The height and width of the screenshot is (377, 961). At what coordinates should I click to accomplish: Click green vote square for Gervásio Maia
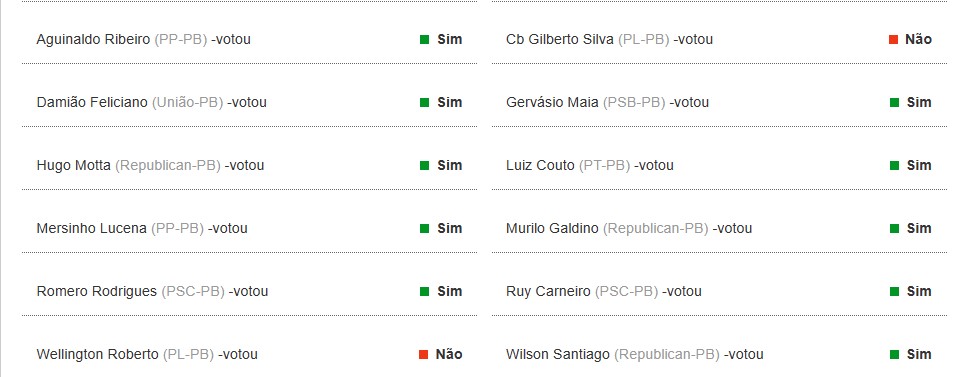pyautogui.click(x=894, y=102)
